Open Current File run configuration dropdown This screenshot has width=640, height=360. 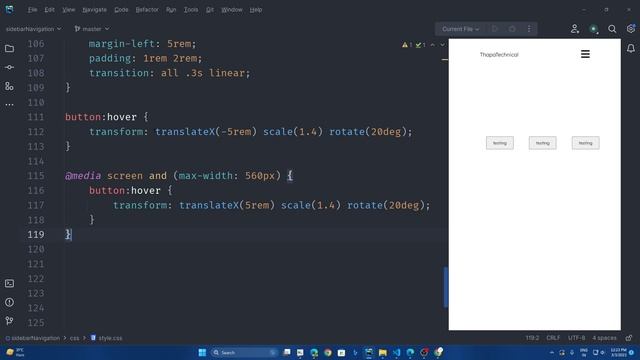click(x=460, y=29)
